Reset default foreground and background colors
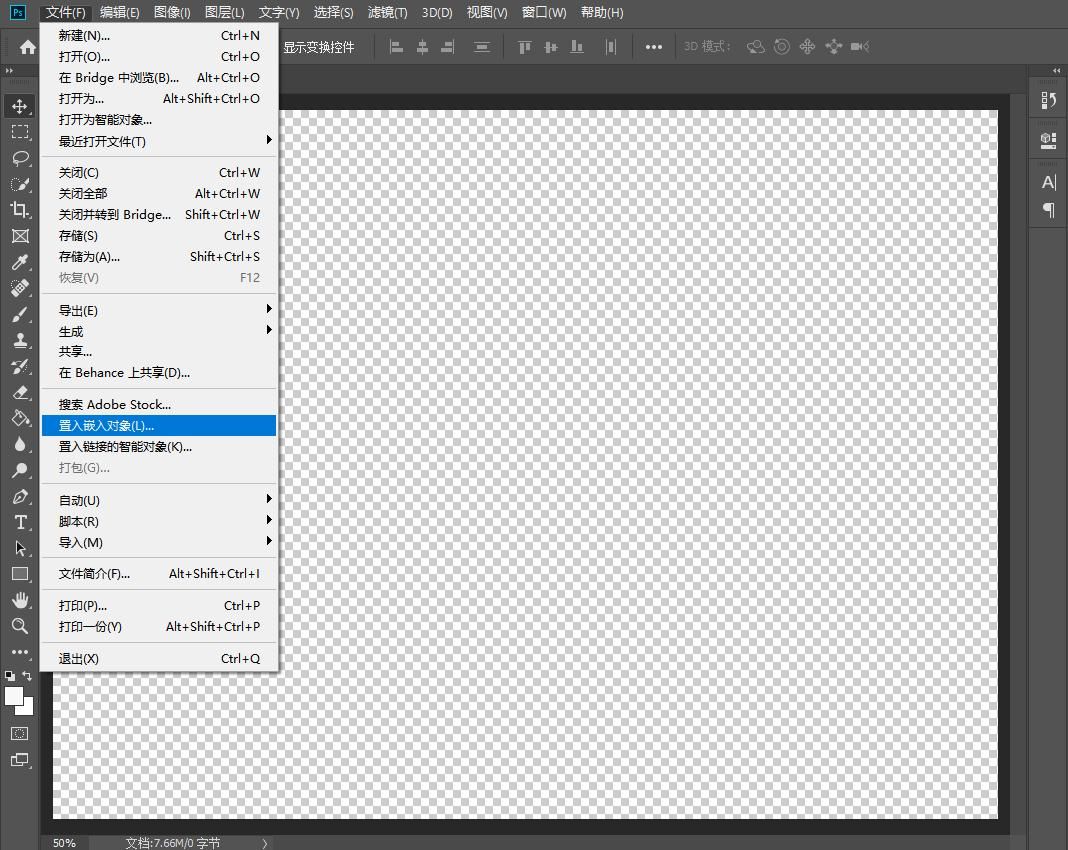1068x850 pixels. click(10, 676)
